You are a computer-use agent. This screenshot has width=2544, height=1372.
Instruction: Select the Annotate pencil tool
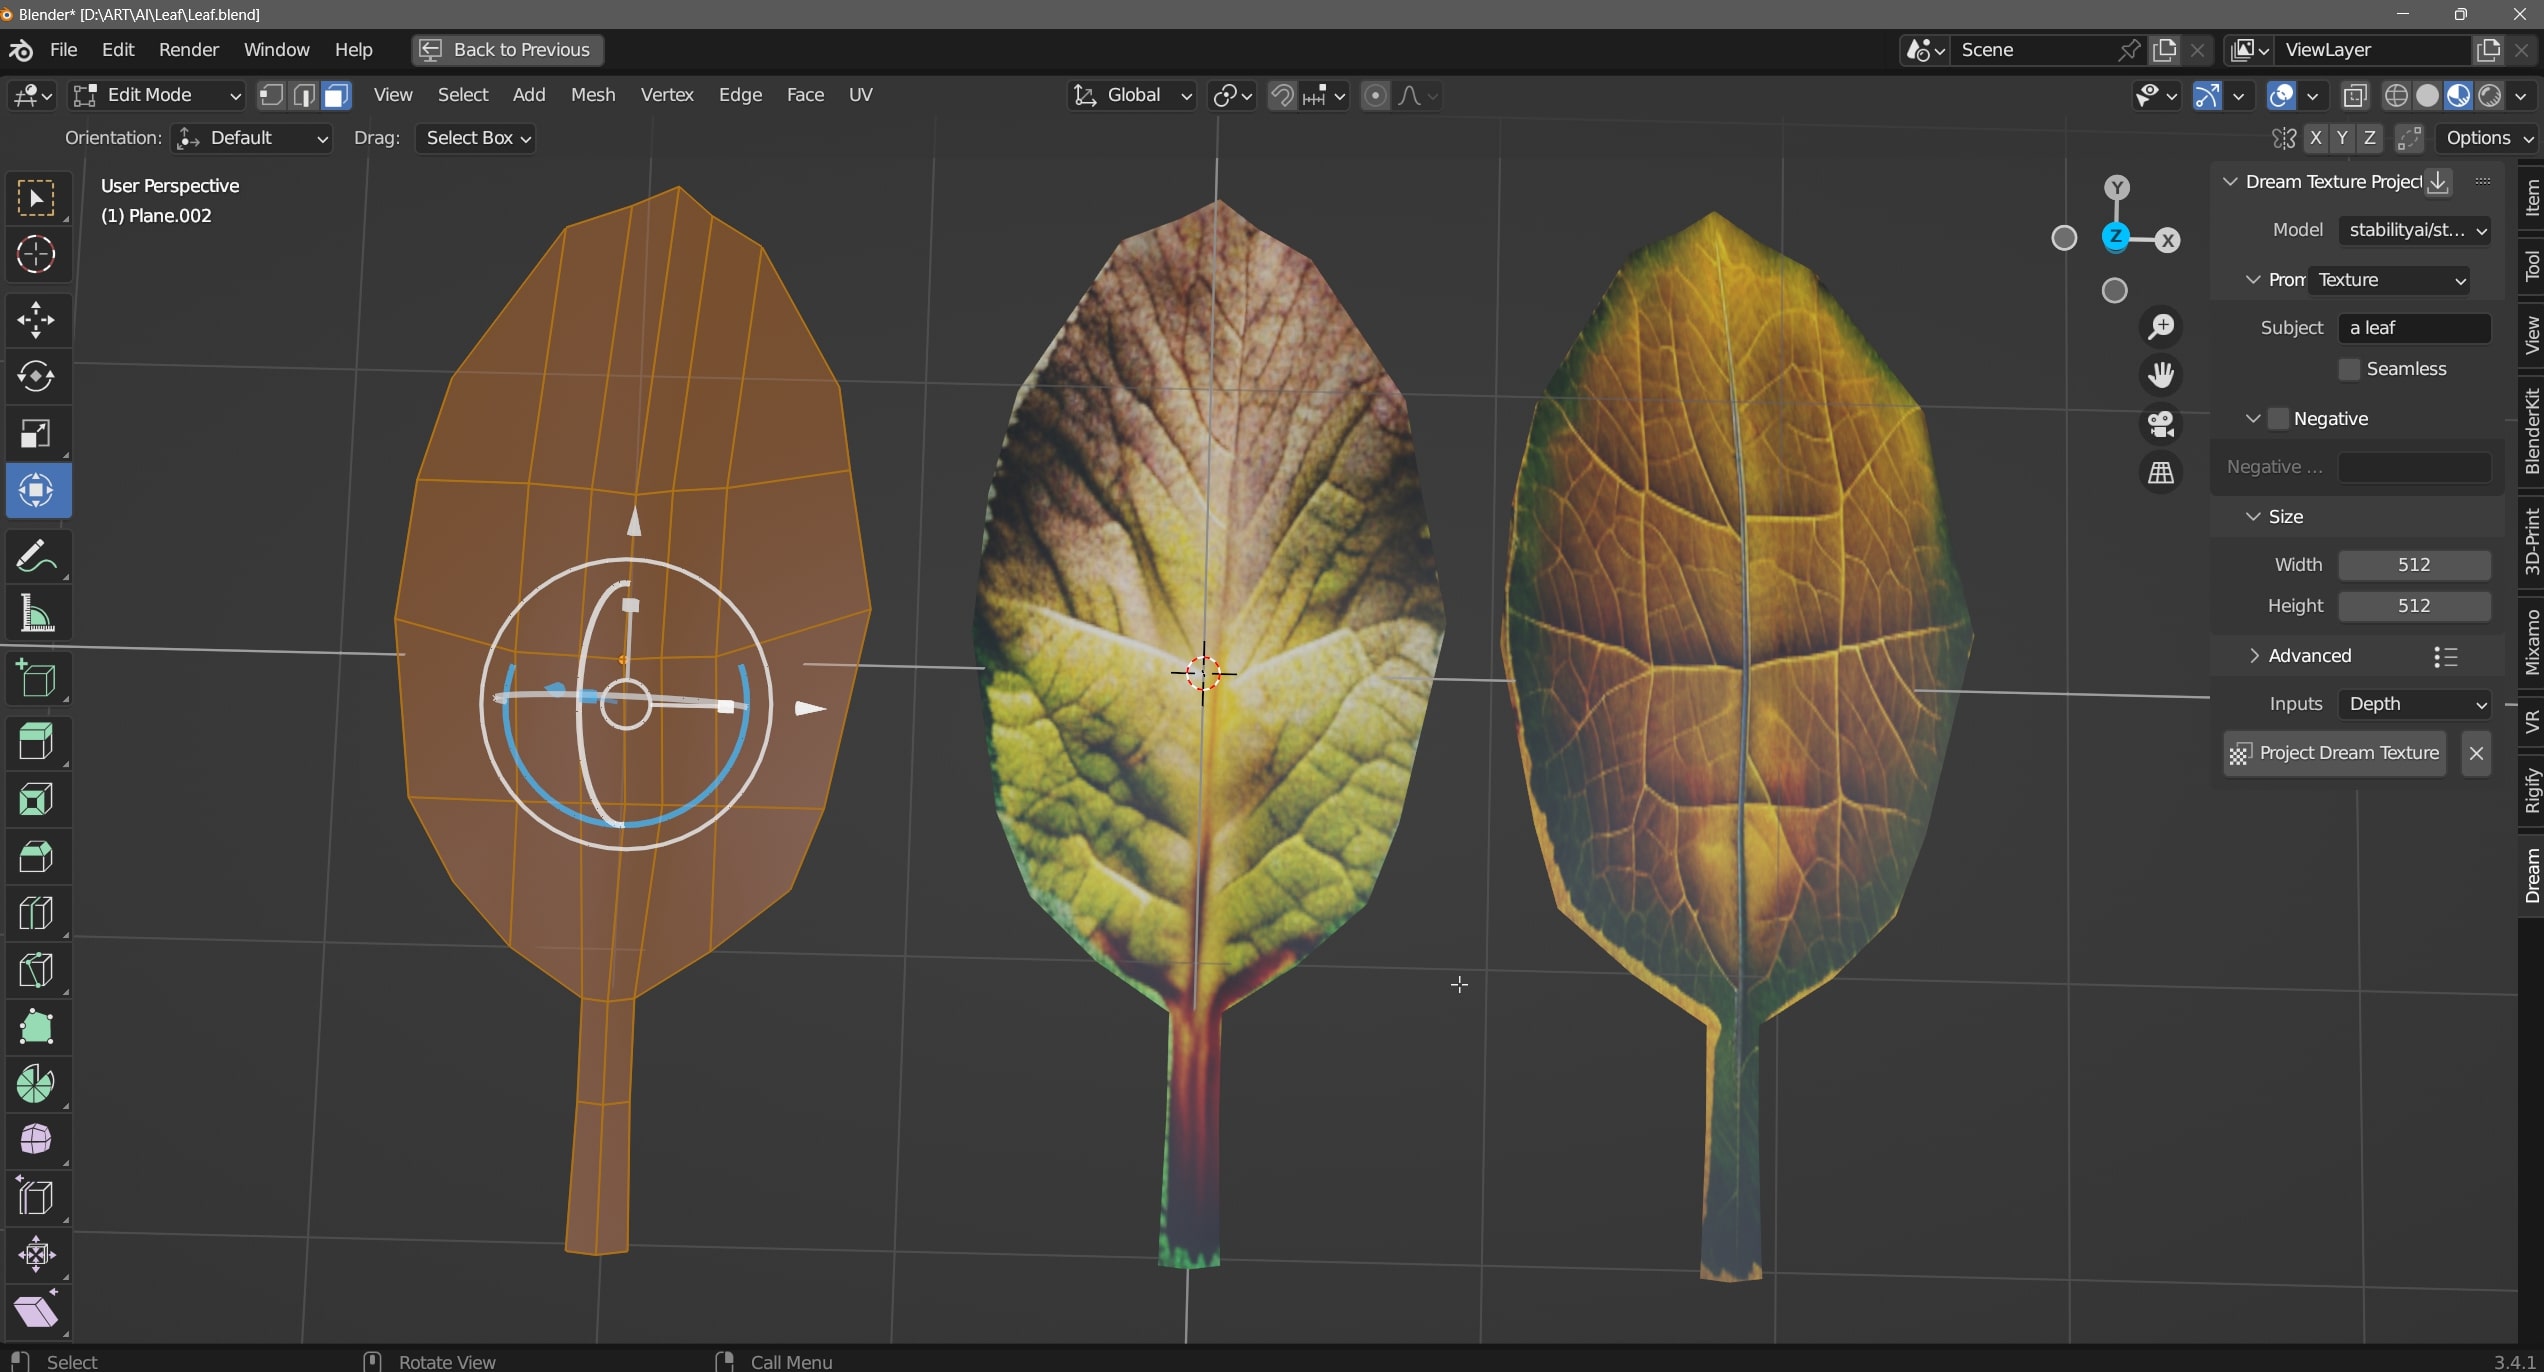pos(36,556)
